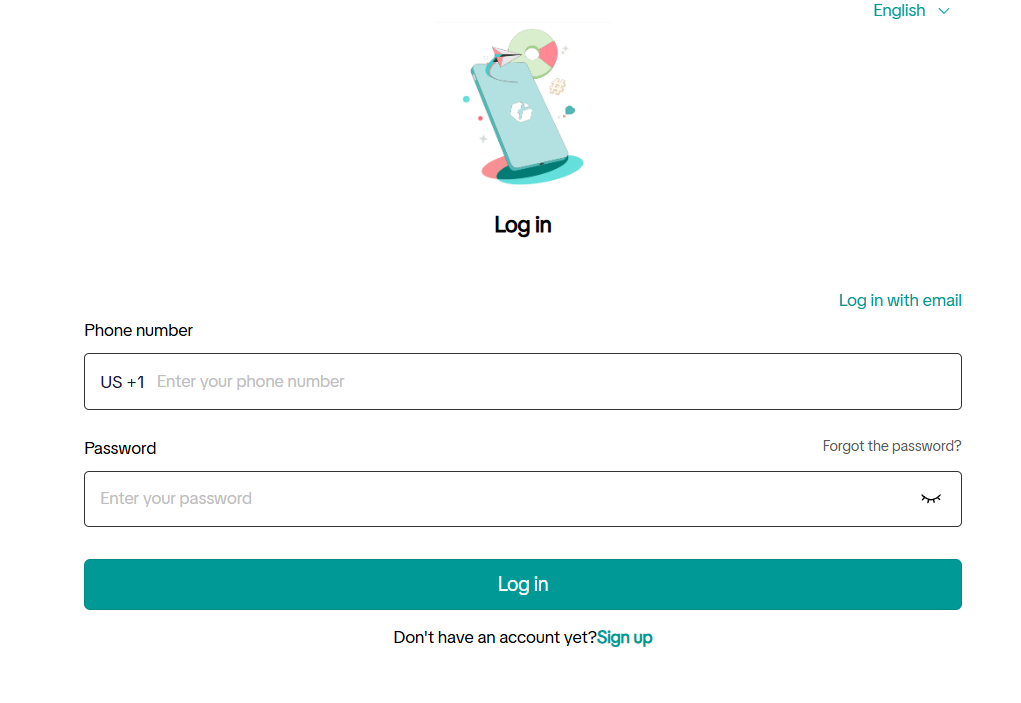Show password with the closed-eye icon
1021x703 pixels.
(x=930, y=499)
